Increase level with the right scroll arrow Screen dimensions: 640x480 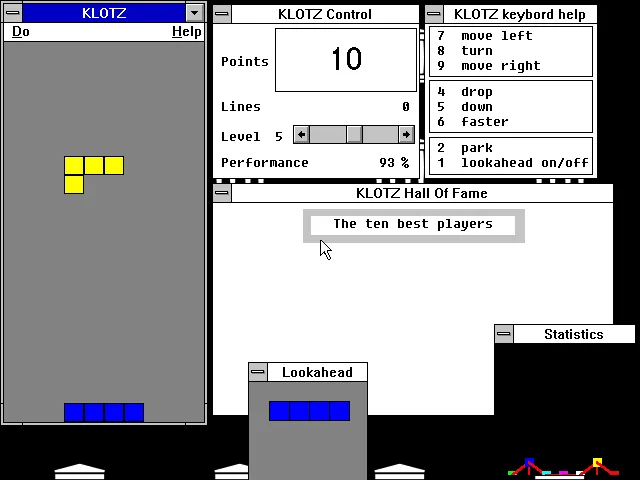coord(406,135)
